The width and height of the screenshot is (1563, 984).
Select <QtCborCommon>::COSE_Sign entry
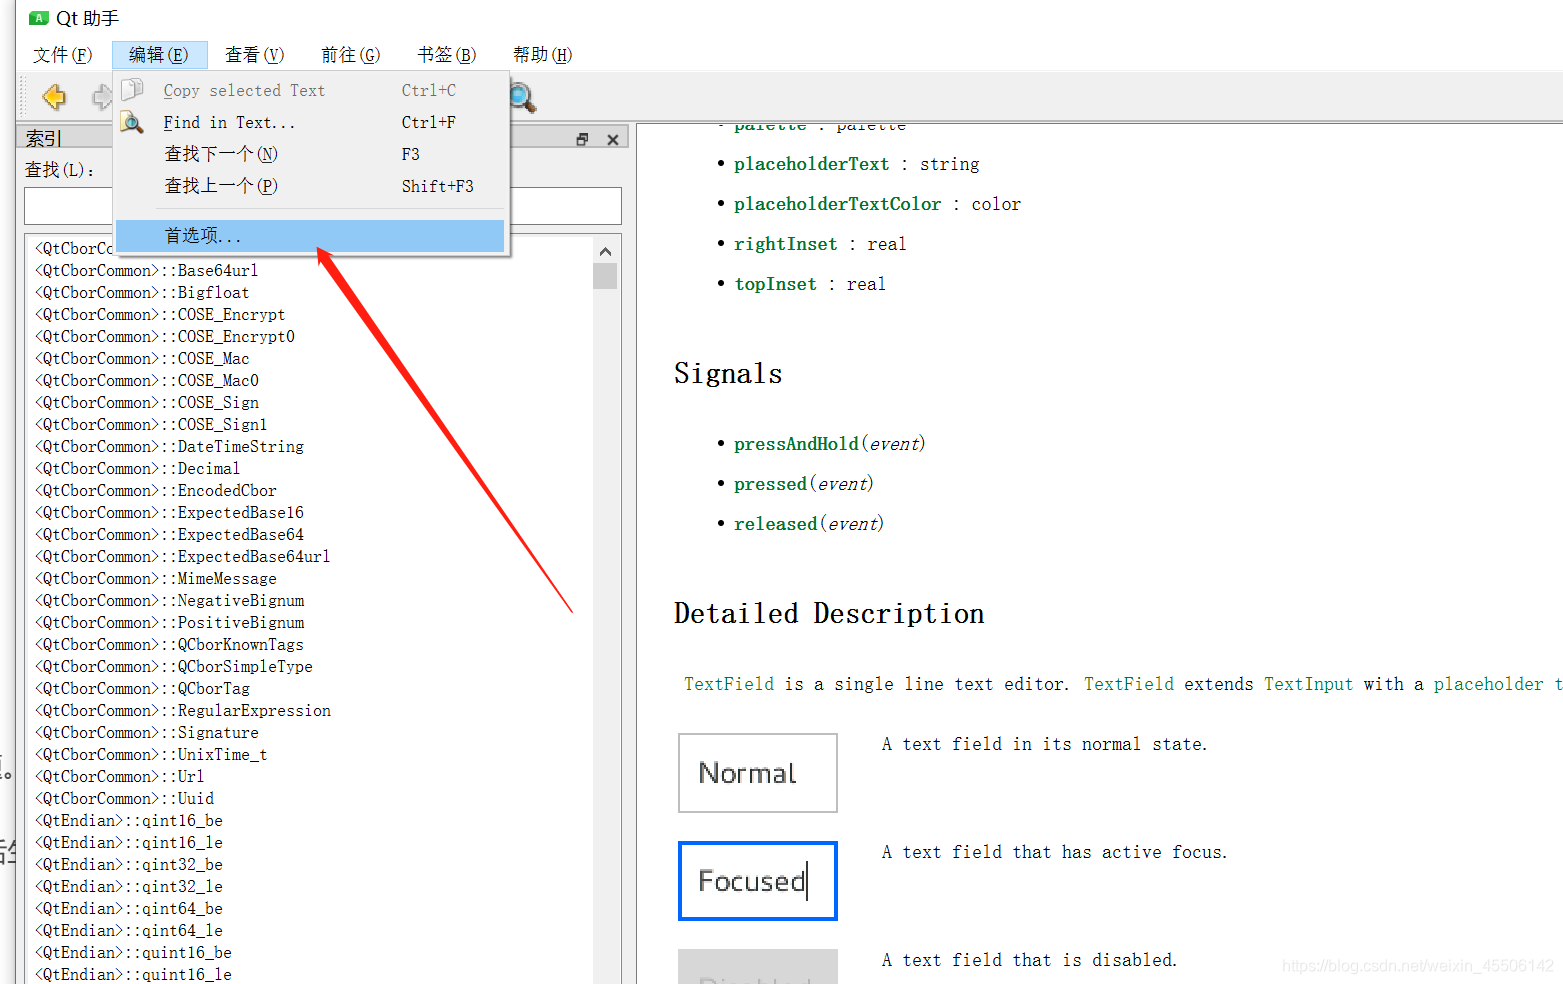tap(147, 402)
